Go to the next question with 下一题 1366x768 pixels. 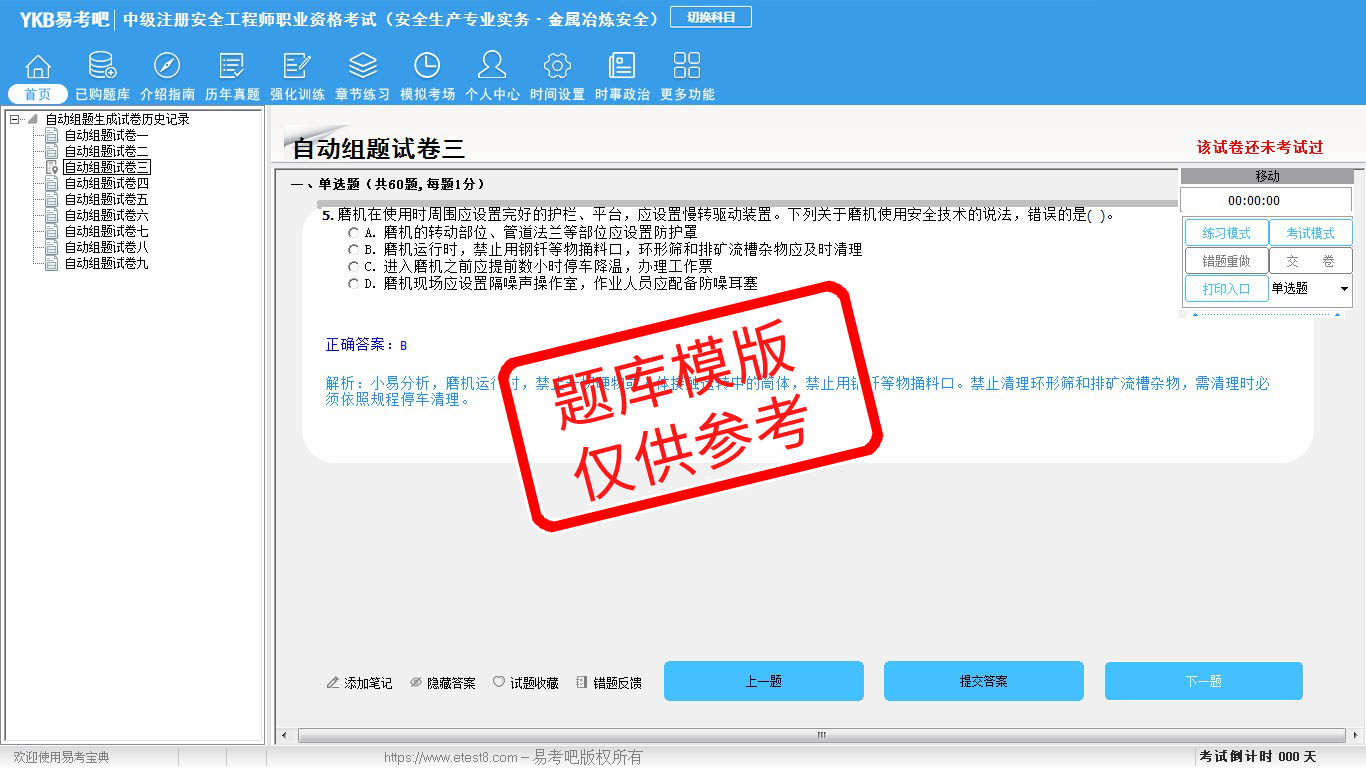[x=1203, y=681]
